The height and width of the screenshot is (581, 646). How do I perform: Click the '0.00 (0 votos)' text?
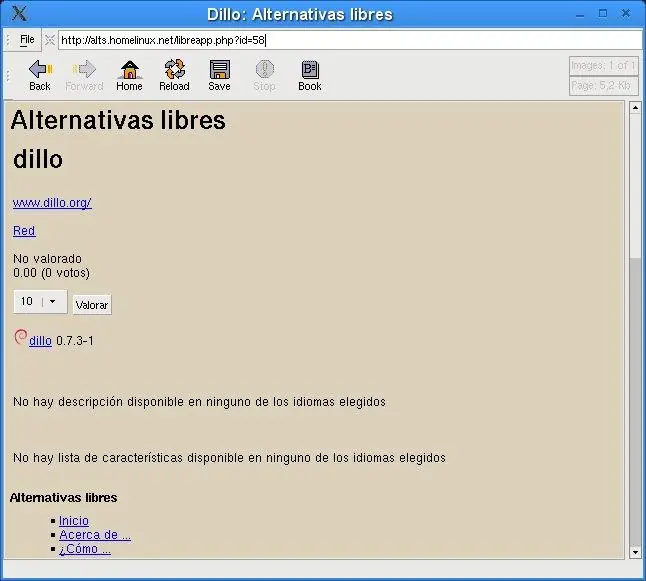pyautogui.click(x=51, y=273)
